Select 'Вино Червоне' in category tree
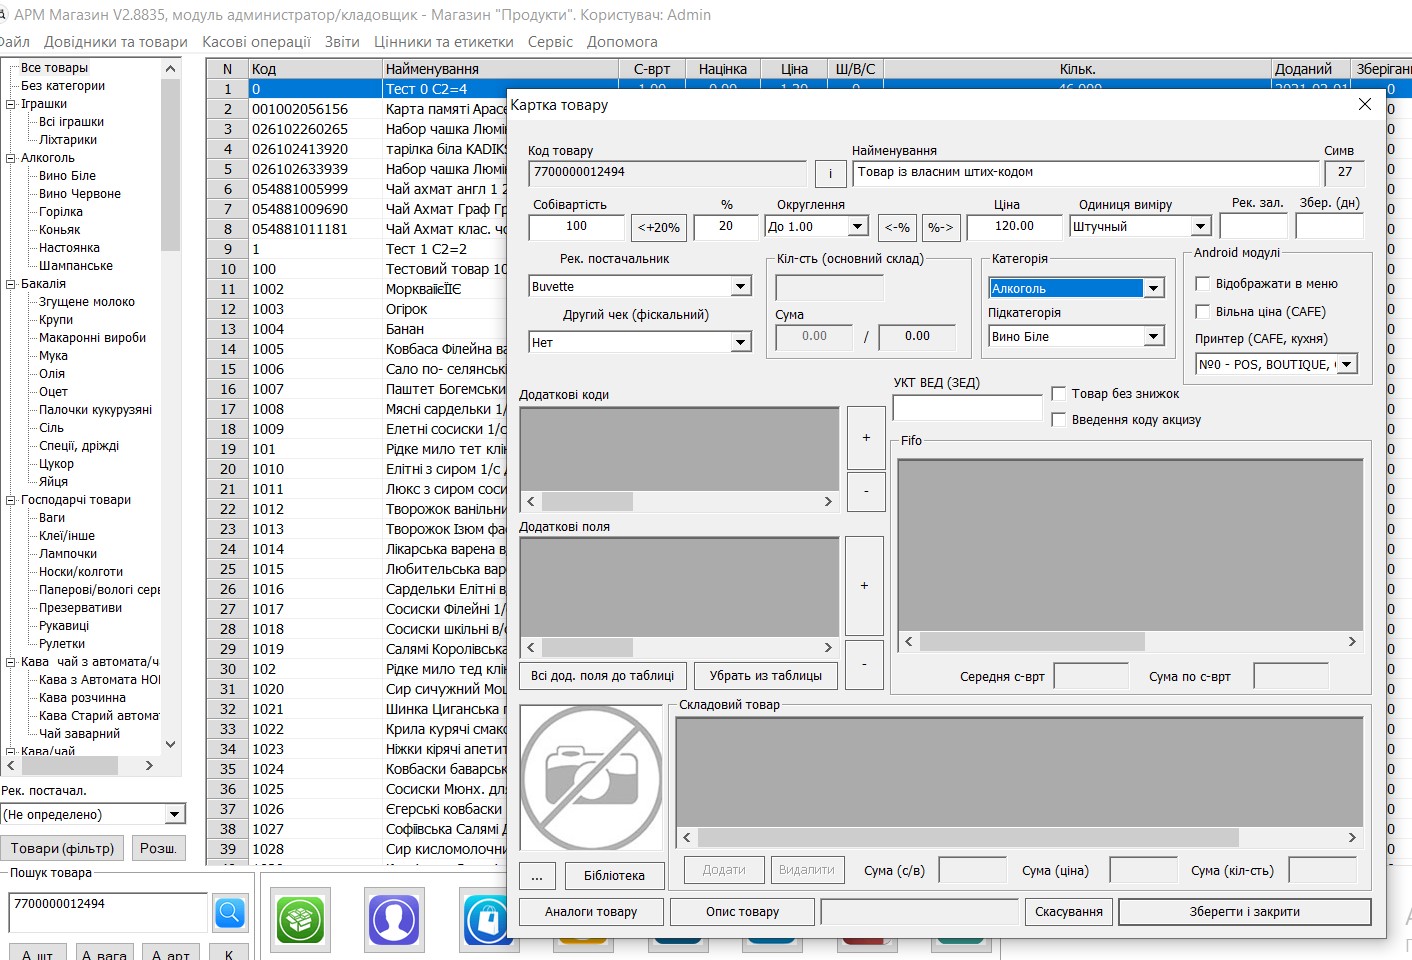Screen dimensions: 1412x960 click(80, 194)
